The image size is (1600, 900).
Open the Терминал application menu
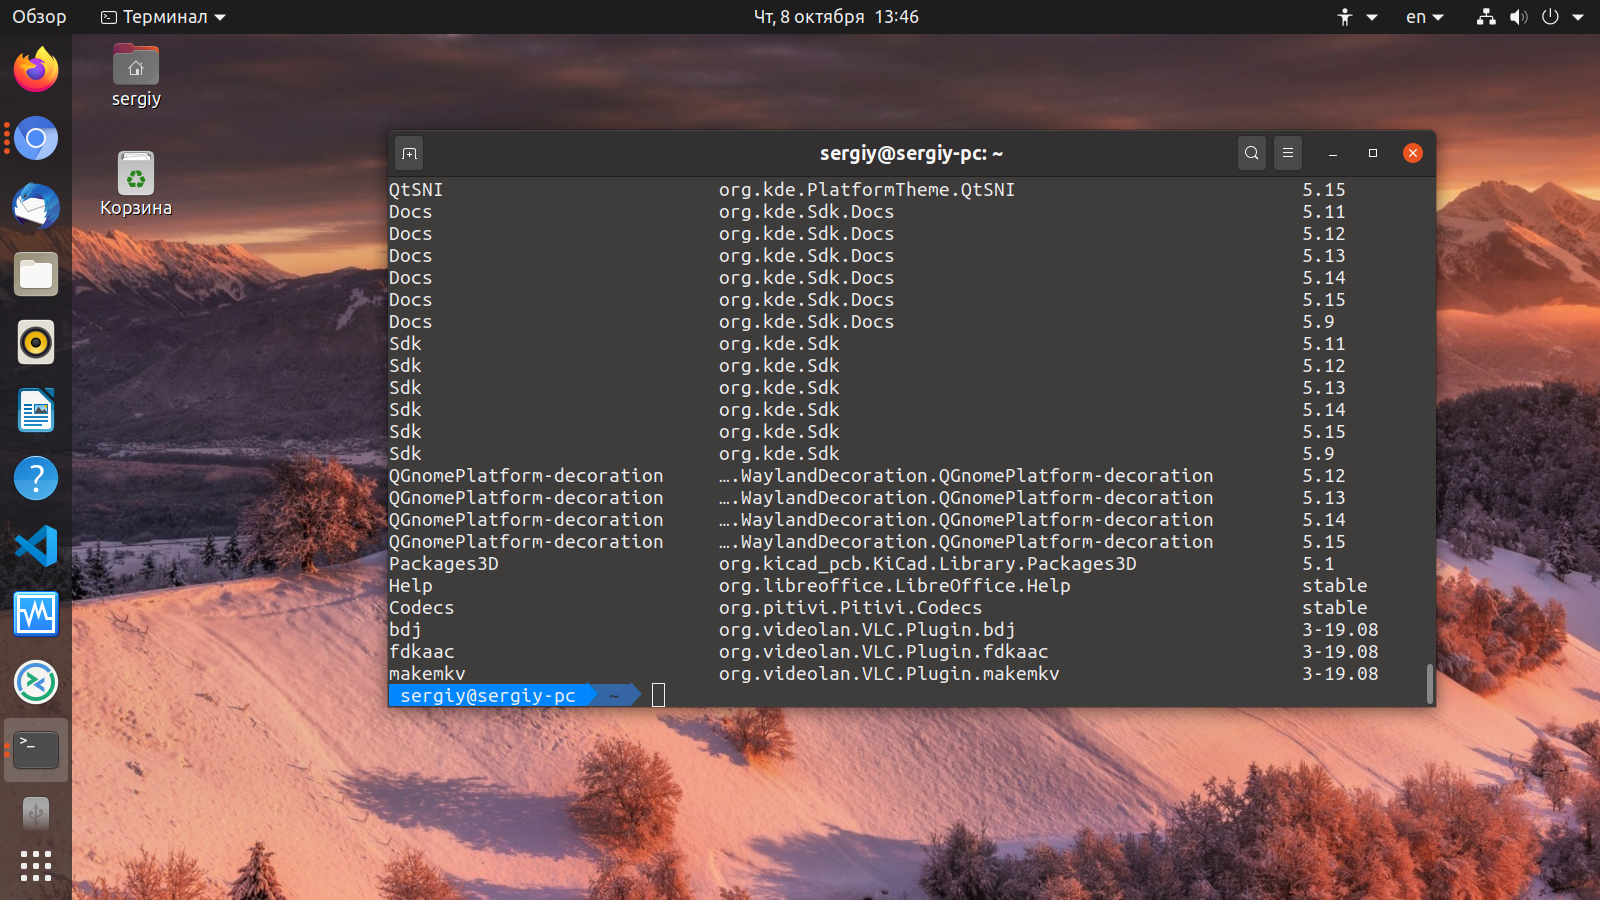[x=164, y=17]
